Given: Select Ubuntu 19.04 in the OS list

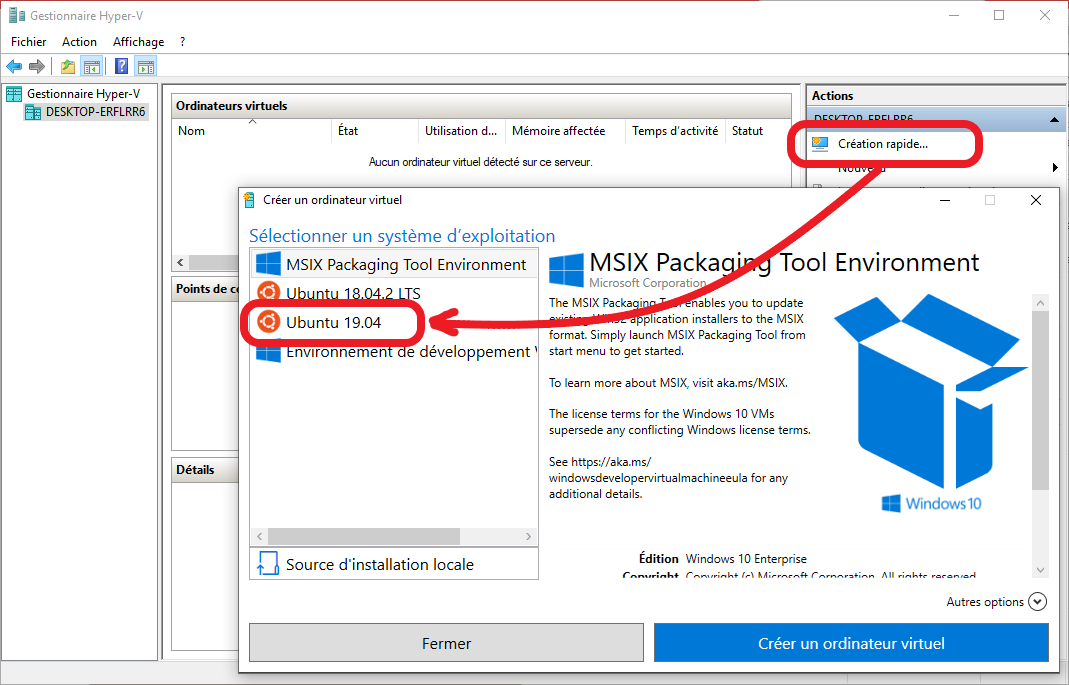Looking at the screenshot, I should (333, 322).
